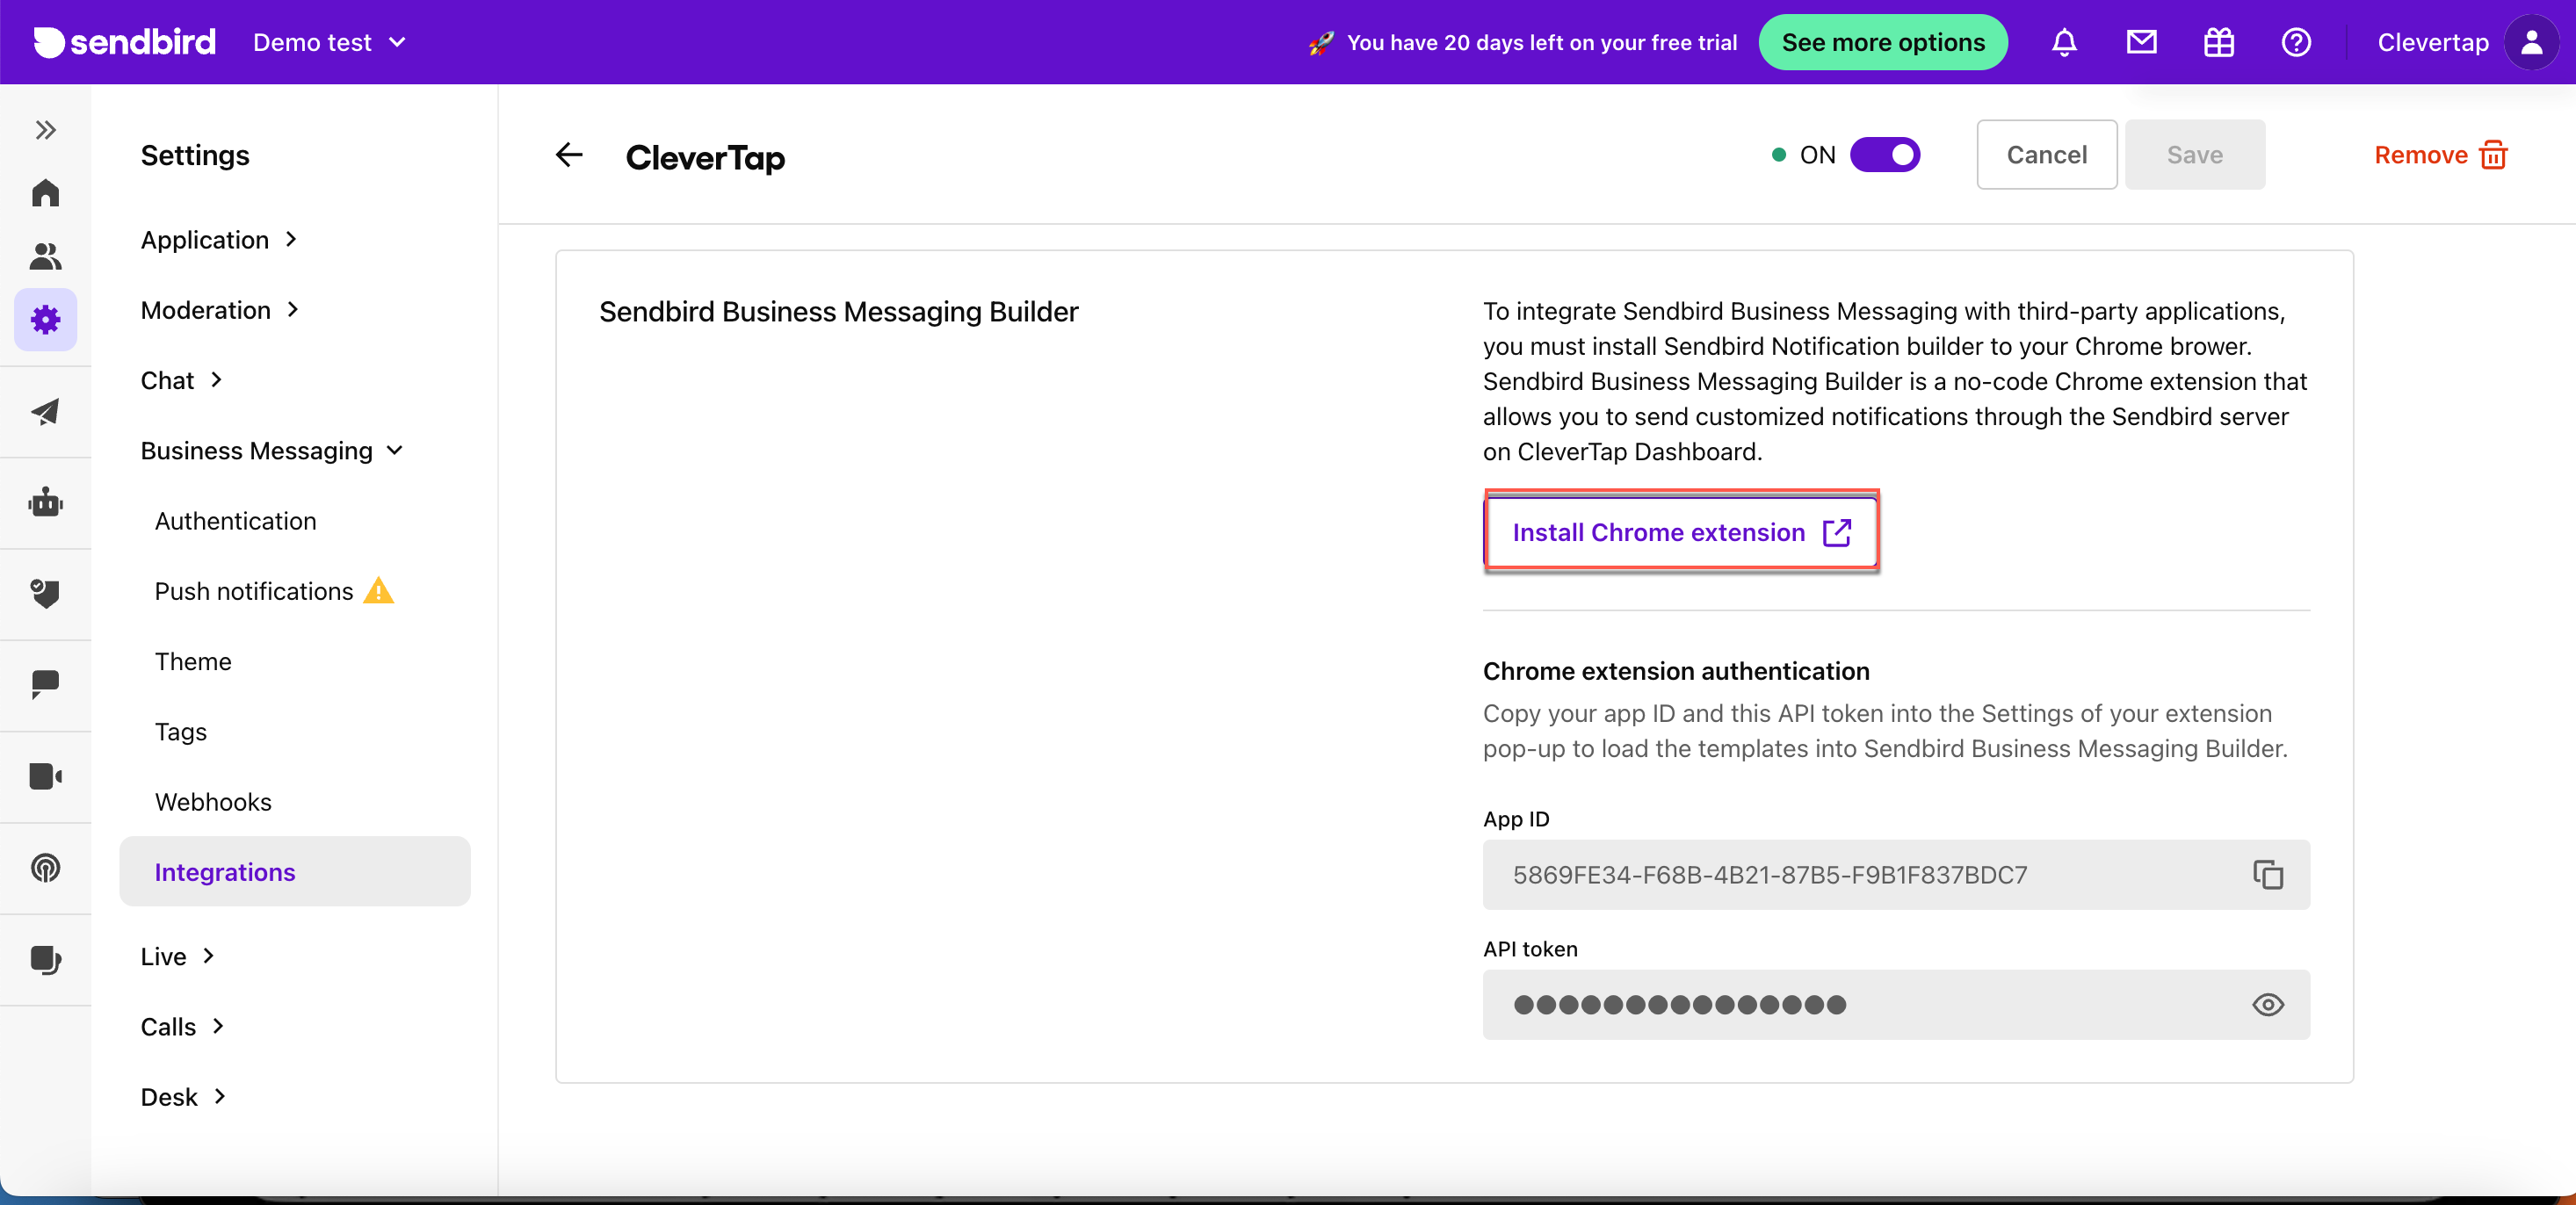
Task: Turn off the CleverTap integration toggle
Action: tap(1884, 155)
